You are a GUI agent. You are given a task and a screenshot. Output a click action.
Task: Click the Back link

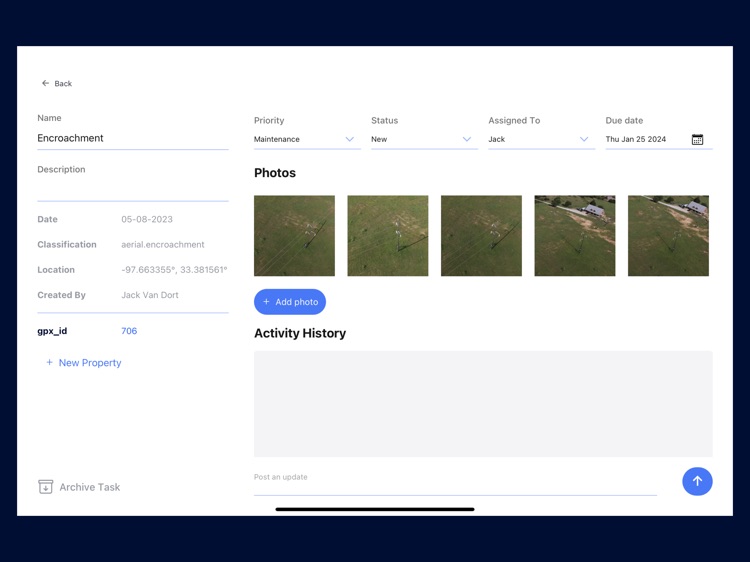[57, 83]
